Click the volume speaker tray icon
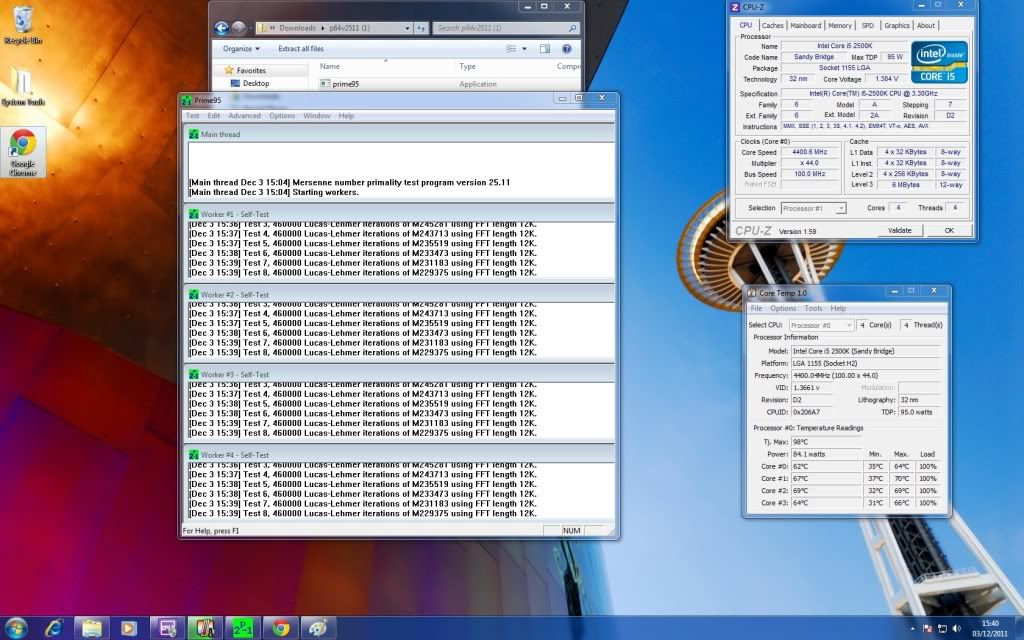Screen dimensions: 1024x640 pos(957,629)
